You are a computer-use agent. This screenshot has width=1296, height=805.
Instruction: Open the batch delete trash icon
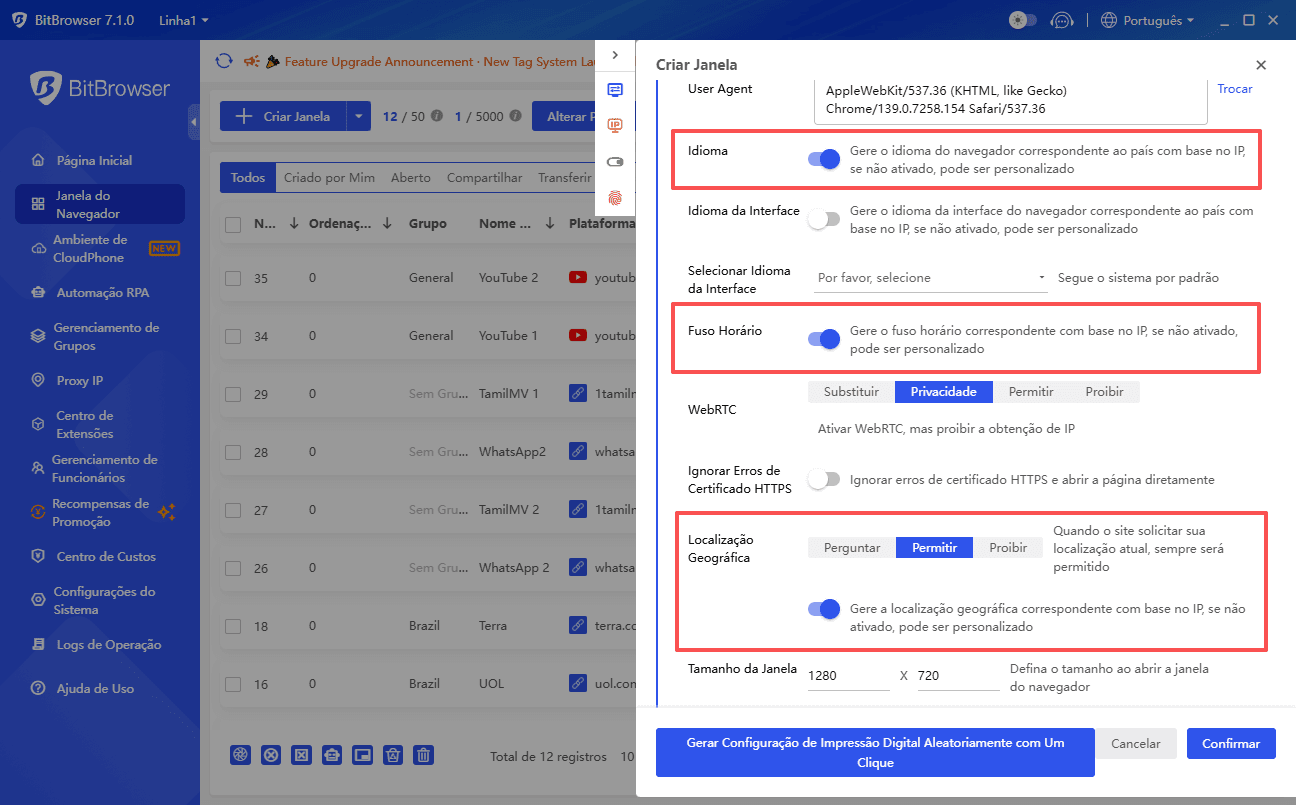pyautogui.click(x=424, y=755)
